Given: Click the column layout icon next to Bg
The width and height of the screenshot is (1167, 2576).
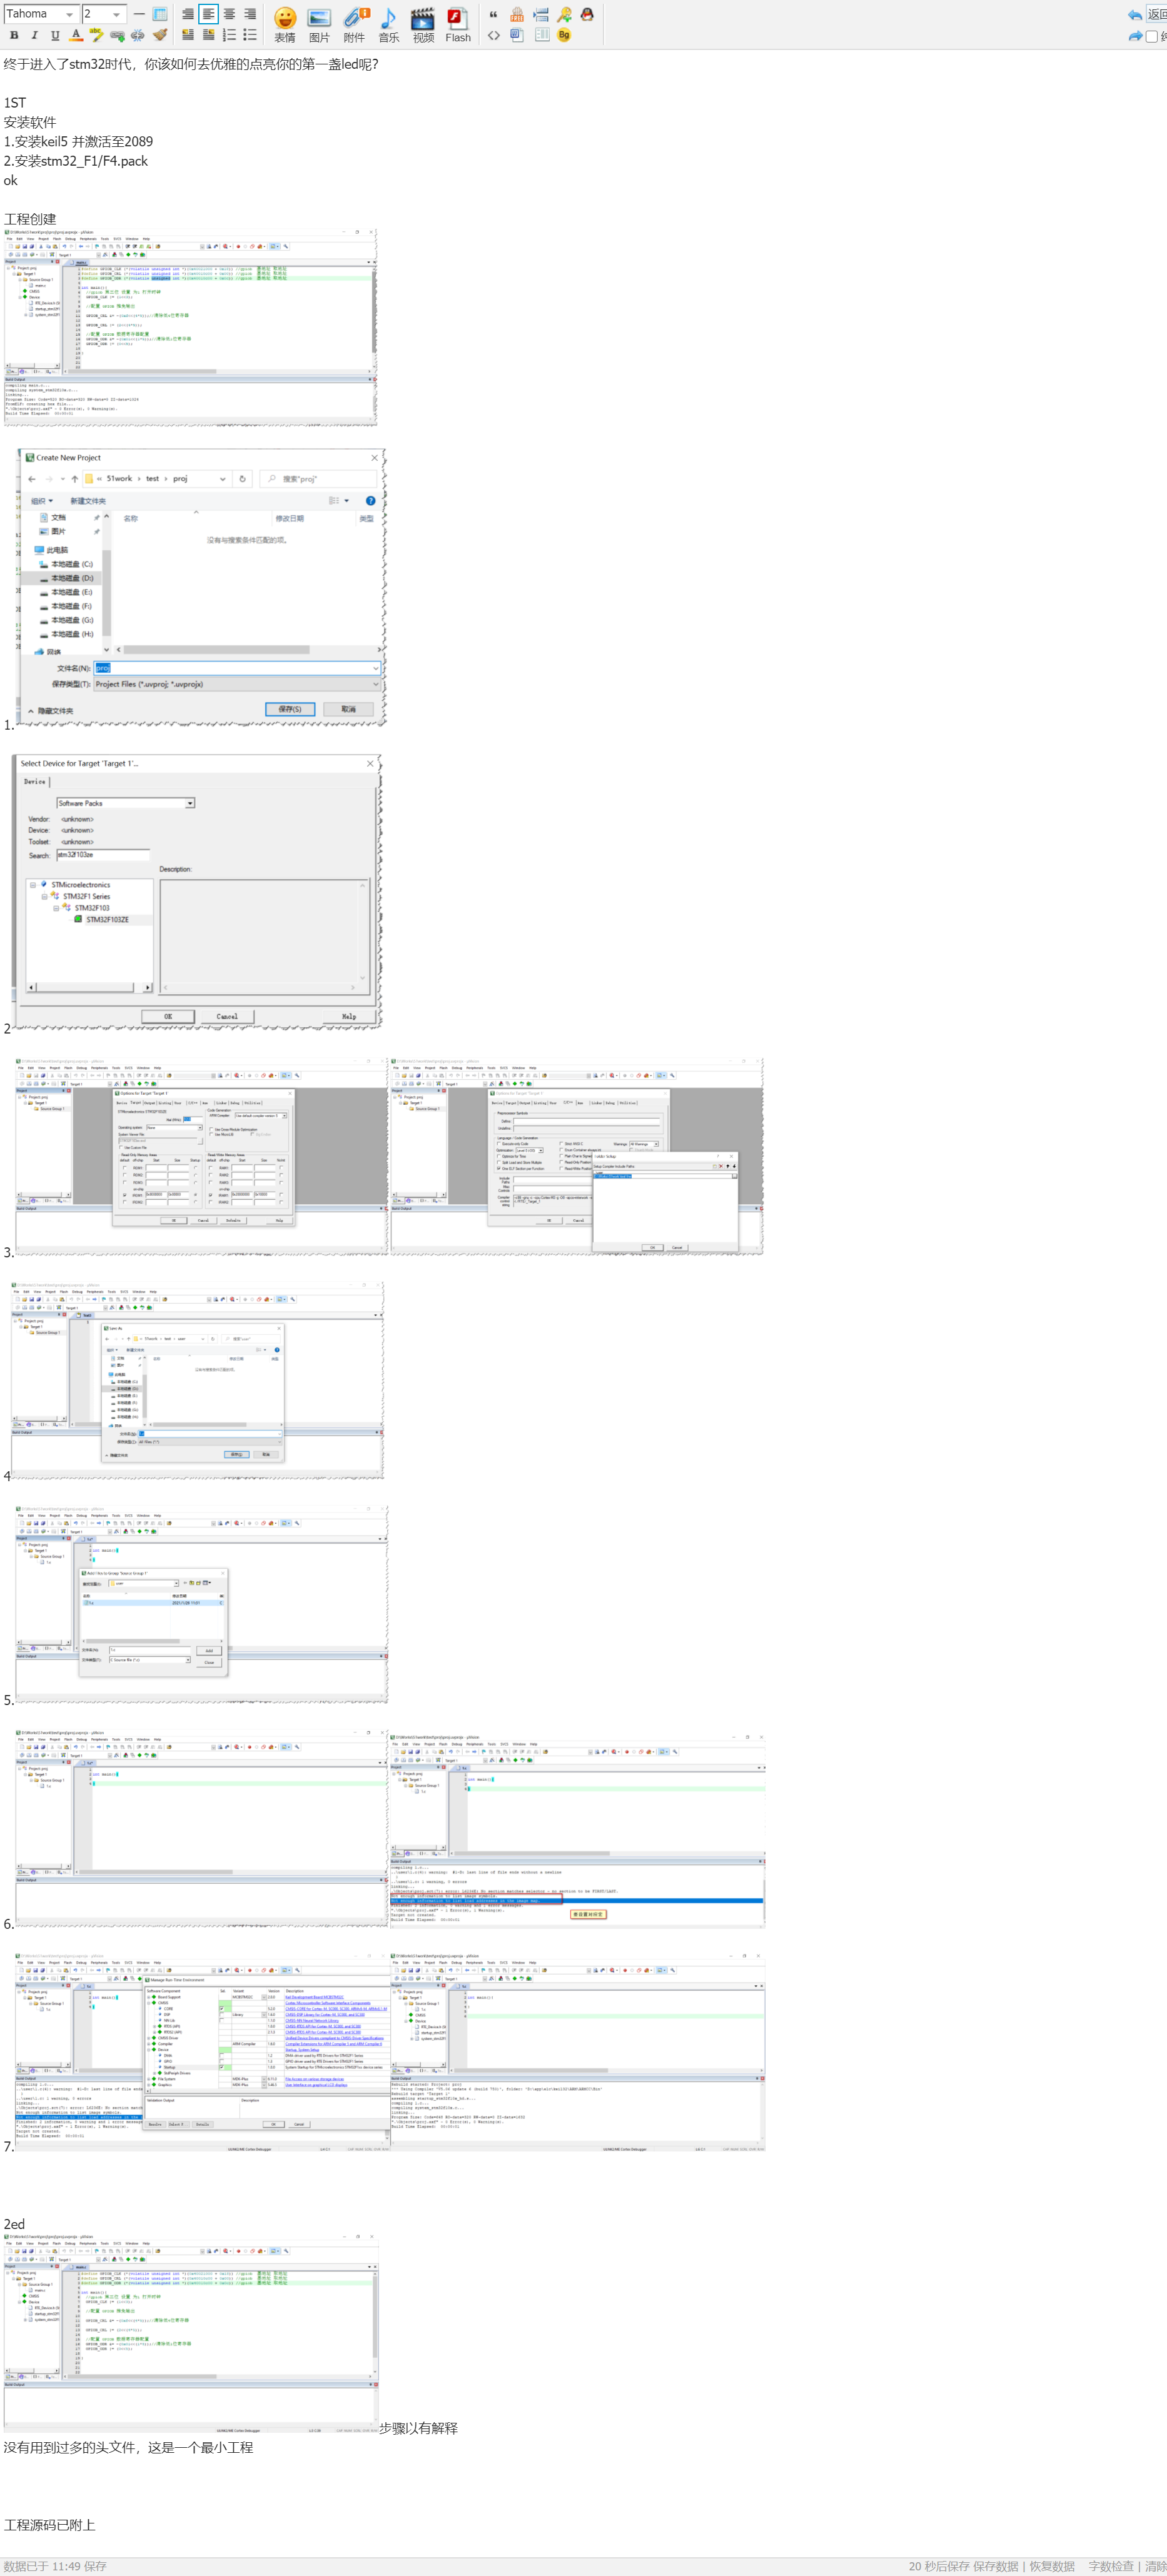Looking at the screenshot, I should point(541,35).
